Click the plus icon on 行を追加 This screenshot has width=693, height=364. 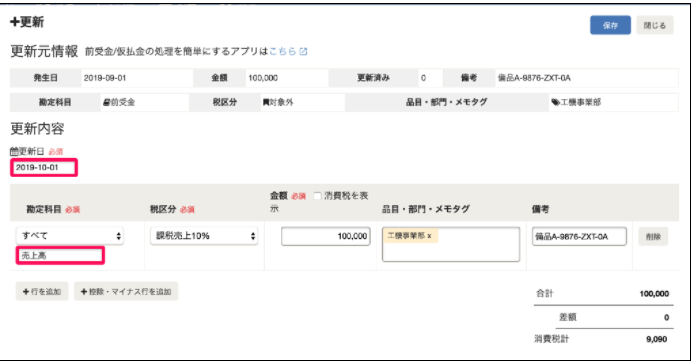[x=26, y=292]
